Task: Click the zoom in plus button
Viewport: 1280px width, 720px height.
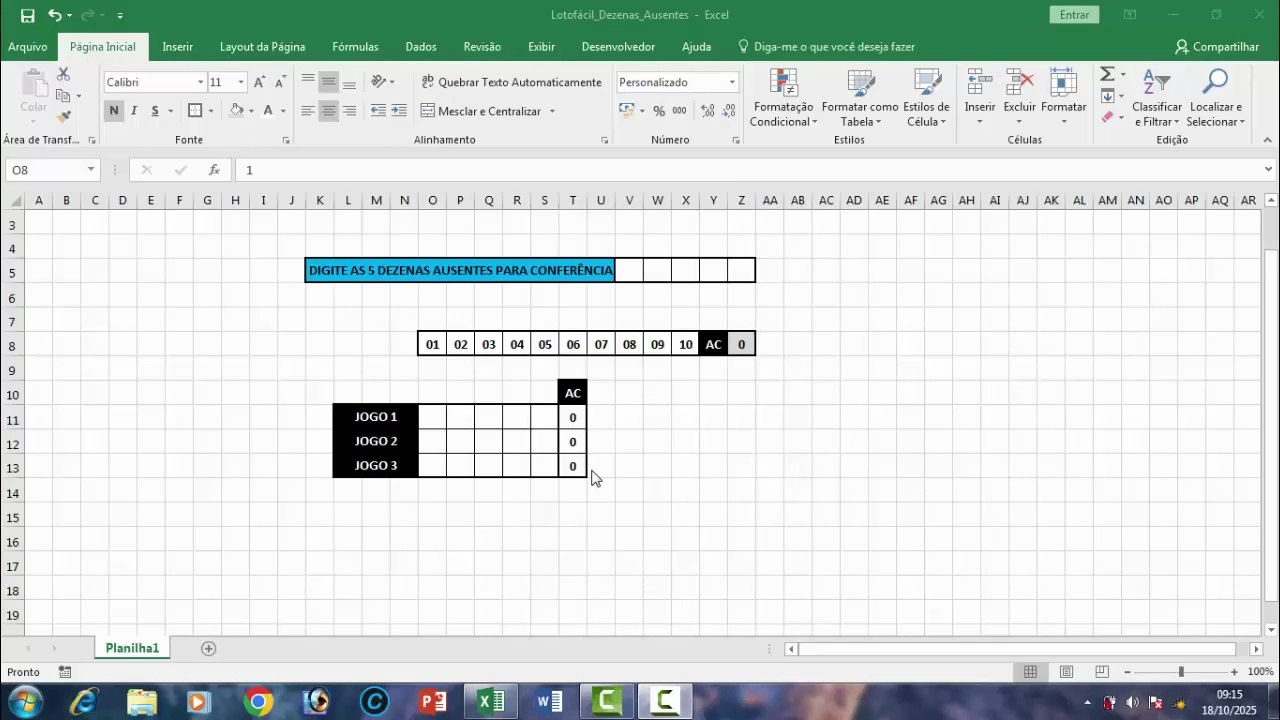Action: click(1234, 672)
